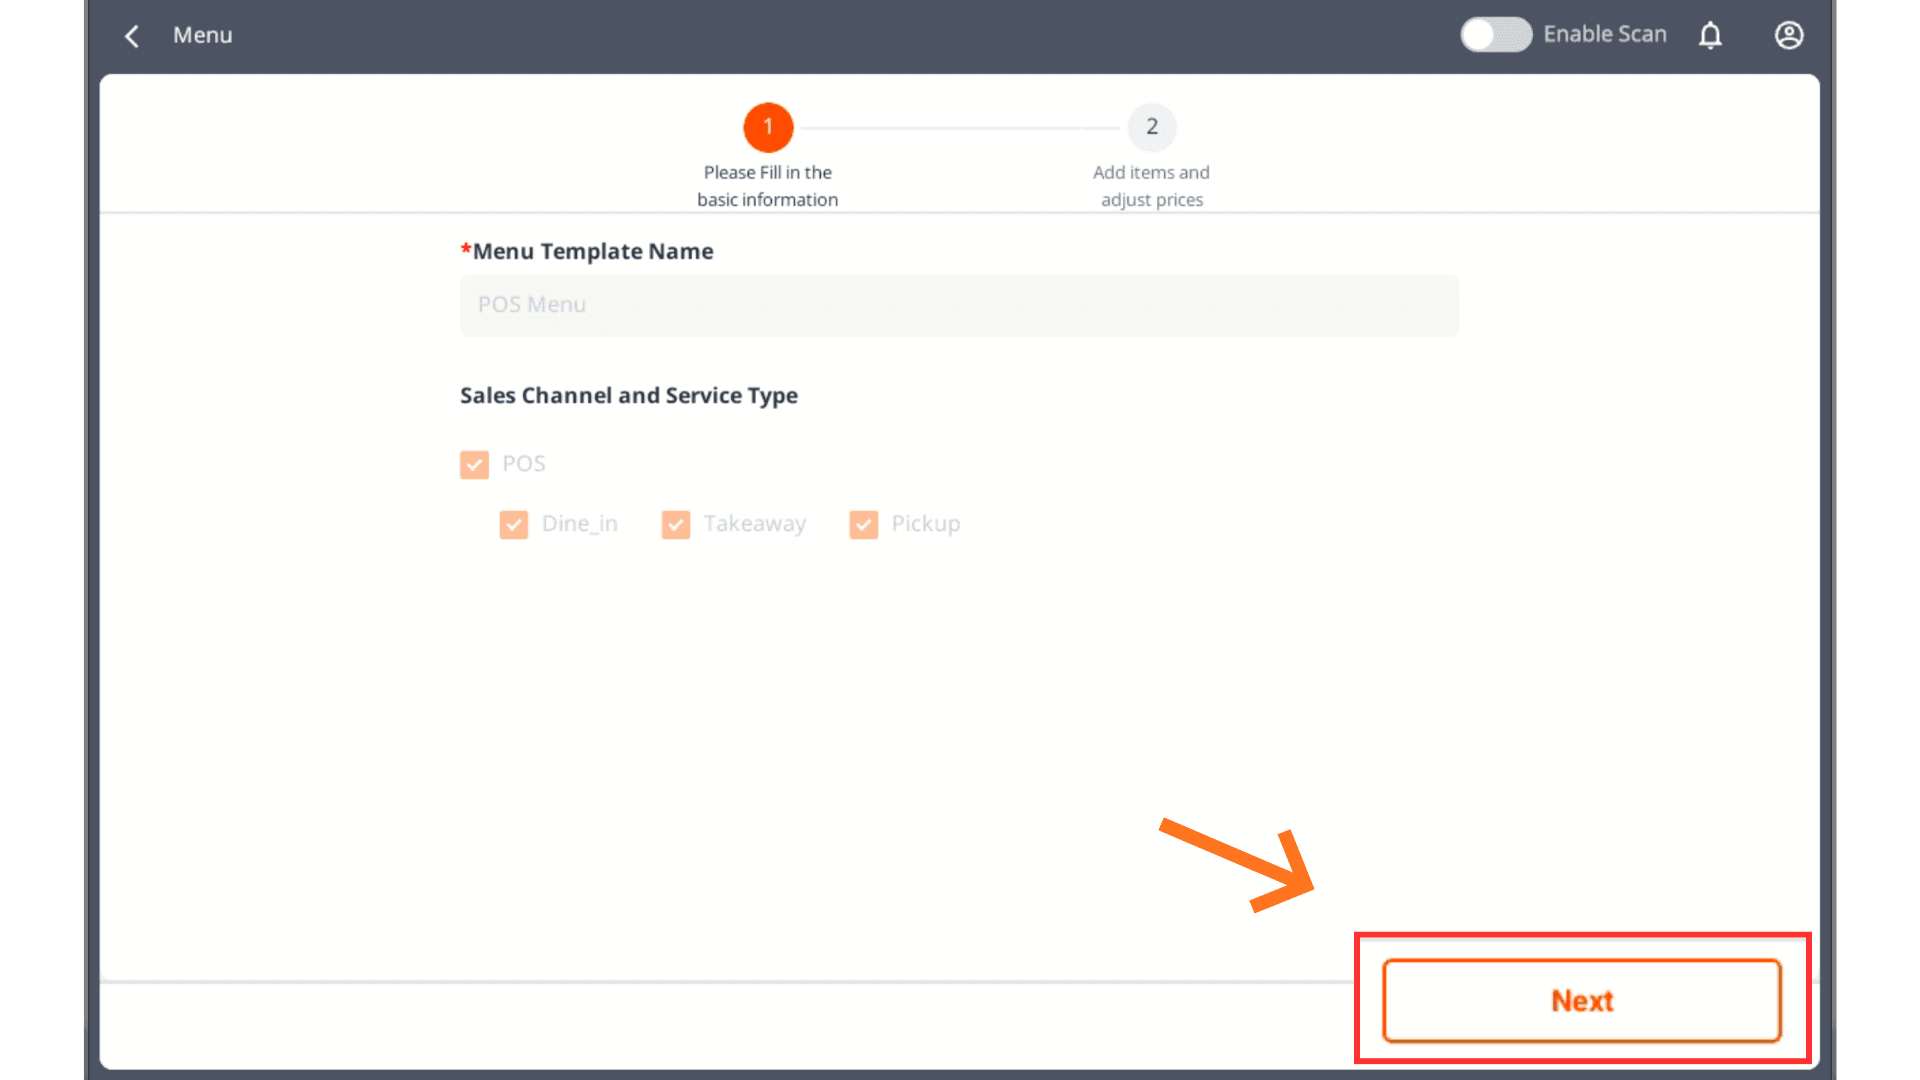
Task: Click the Menu Template Name field
Action: [x=958, y=305]
